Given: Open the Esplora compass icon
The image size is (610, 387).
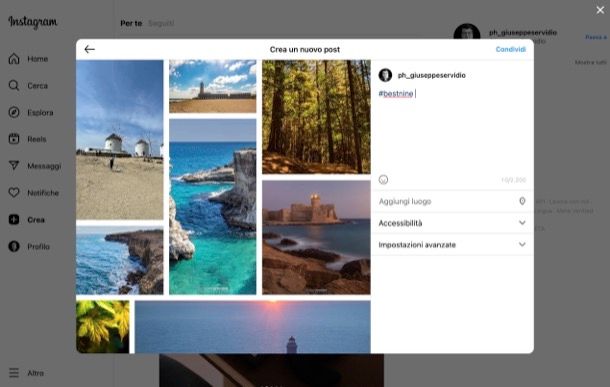Looking at the screenshot, I should pyautogui.click(x=14, y=112).
